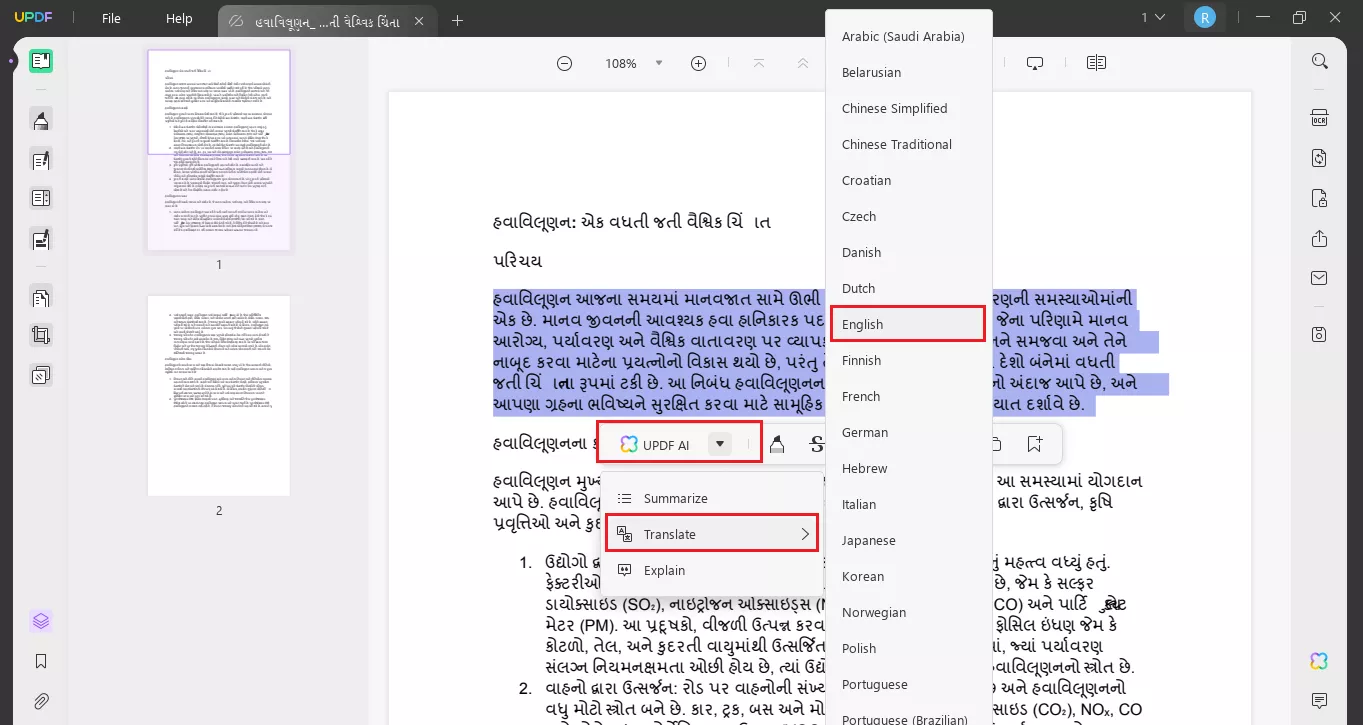1363x725 pixels.
Task: Open the Crop Pages tool in sidebar
Action: 41,336
